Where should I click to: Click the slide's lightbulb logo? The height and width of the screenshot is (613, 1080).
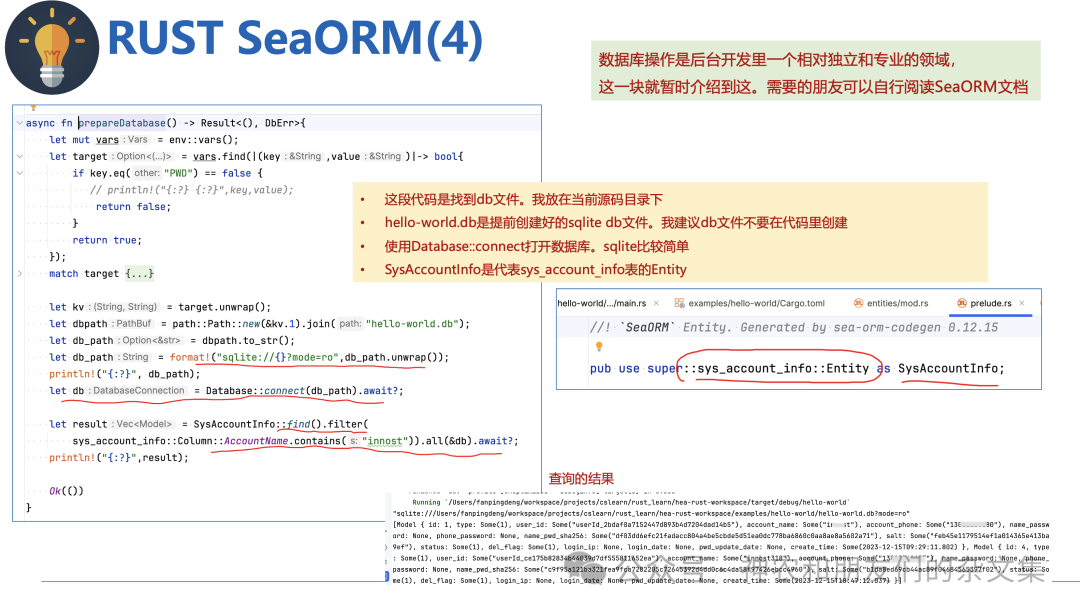click(x=52, y=48)
